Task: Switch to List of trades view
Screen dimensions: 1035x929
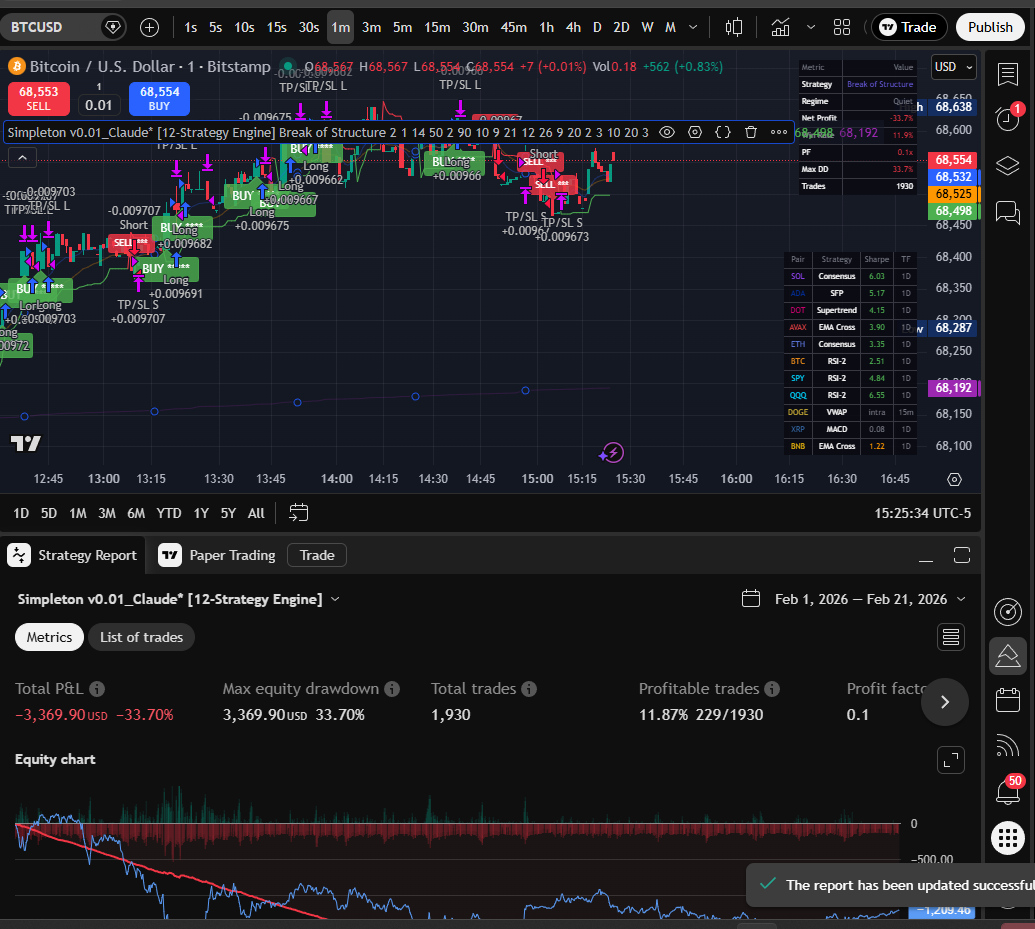Action: pyautogui.click(x=141, y=637)
